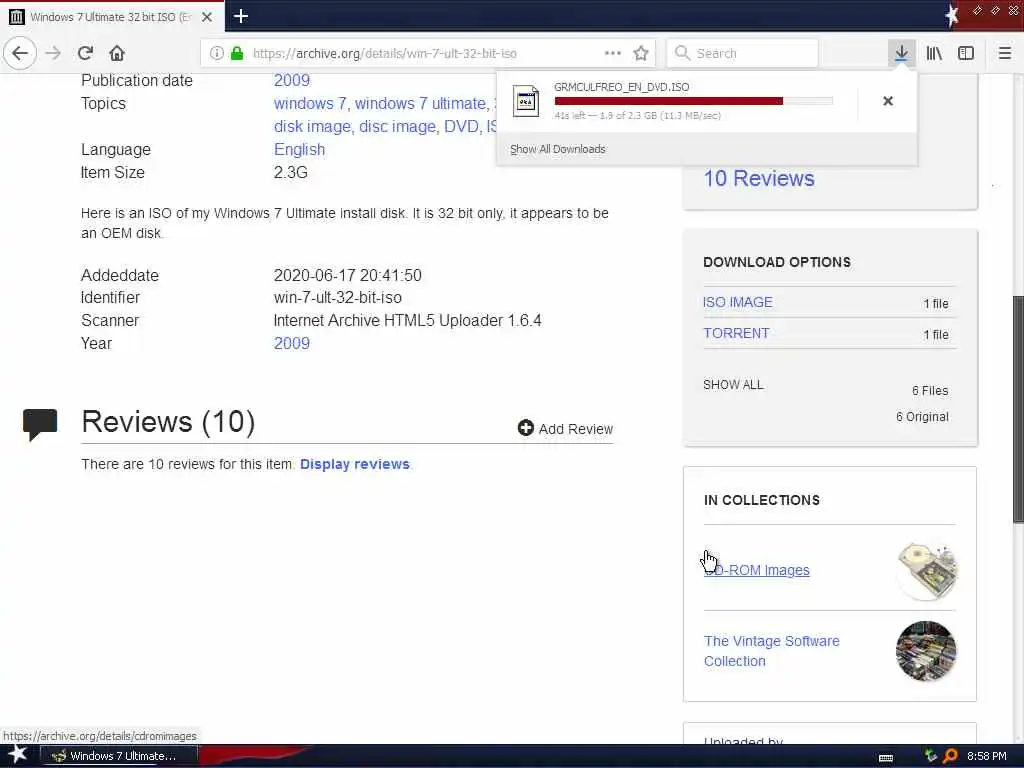
Task: Click the Vintage Software Collection thumbnail
Action: (926, 651)
